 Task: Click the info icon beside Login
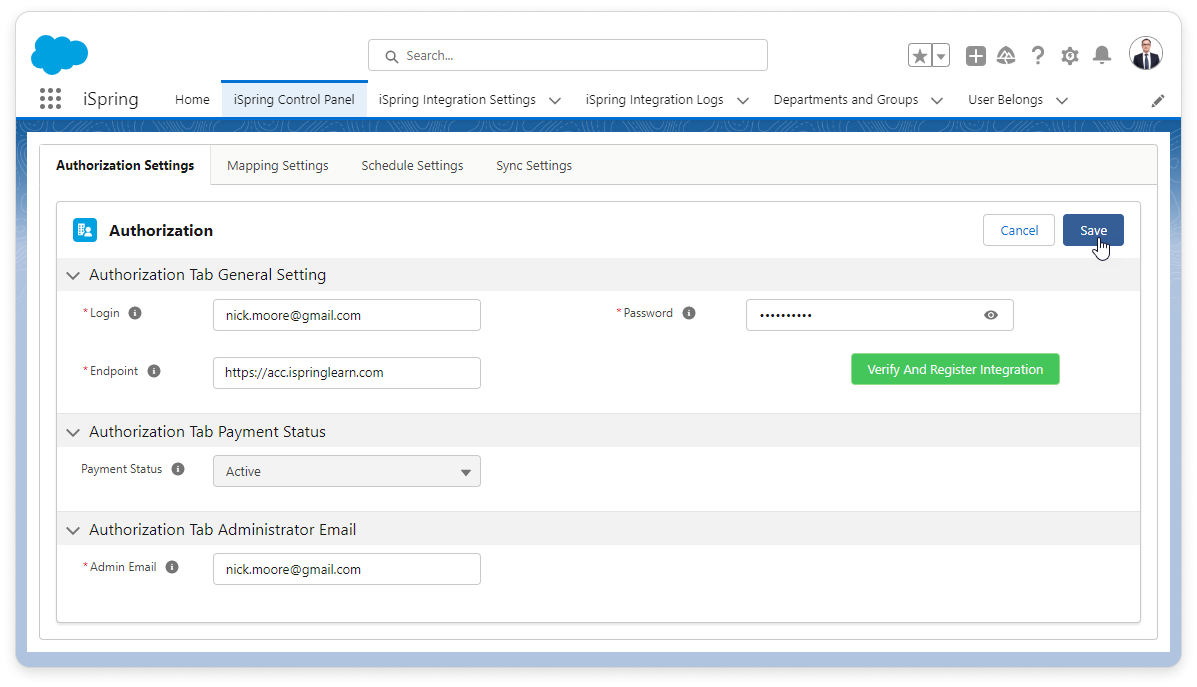pos(135,313)
